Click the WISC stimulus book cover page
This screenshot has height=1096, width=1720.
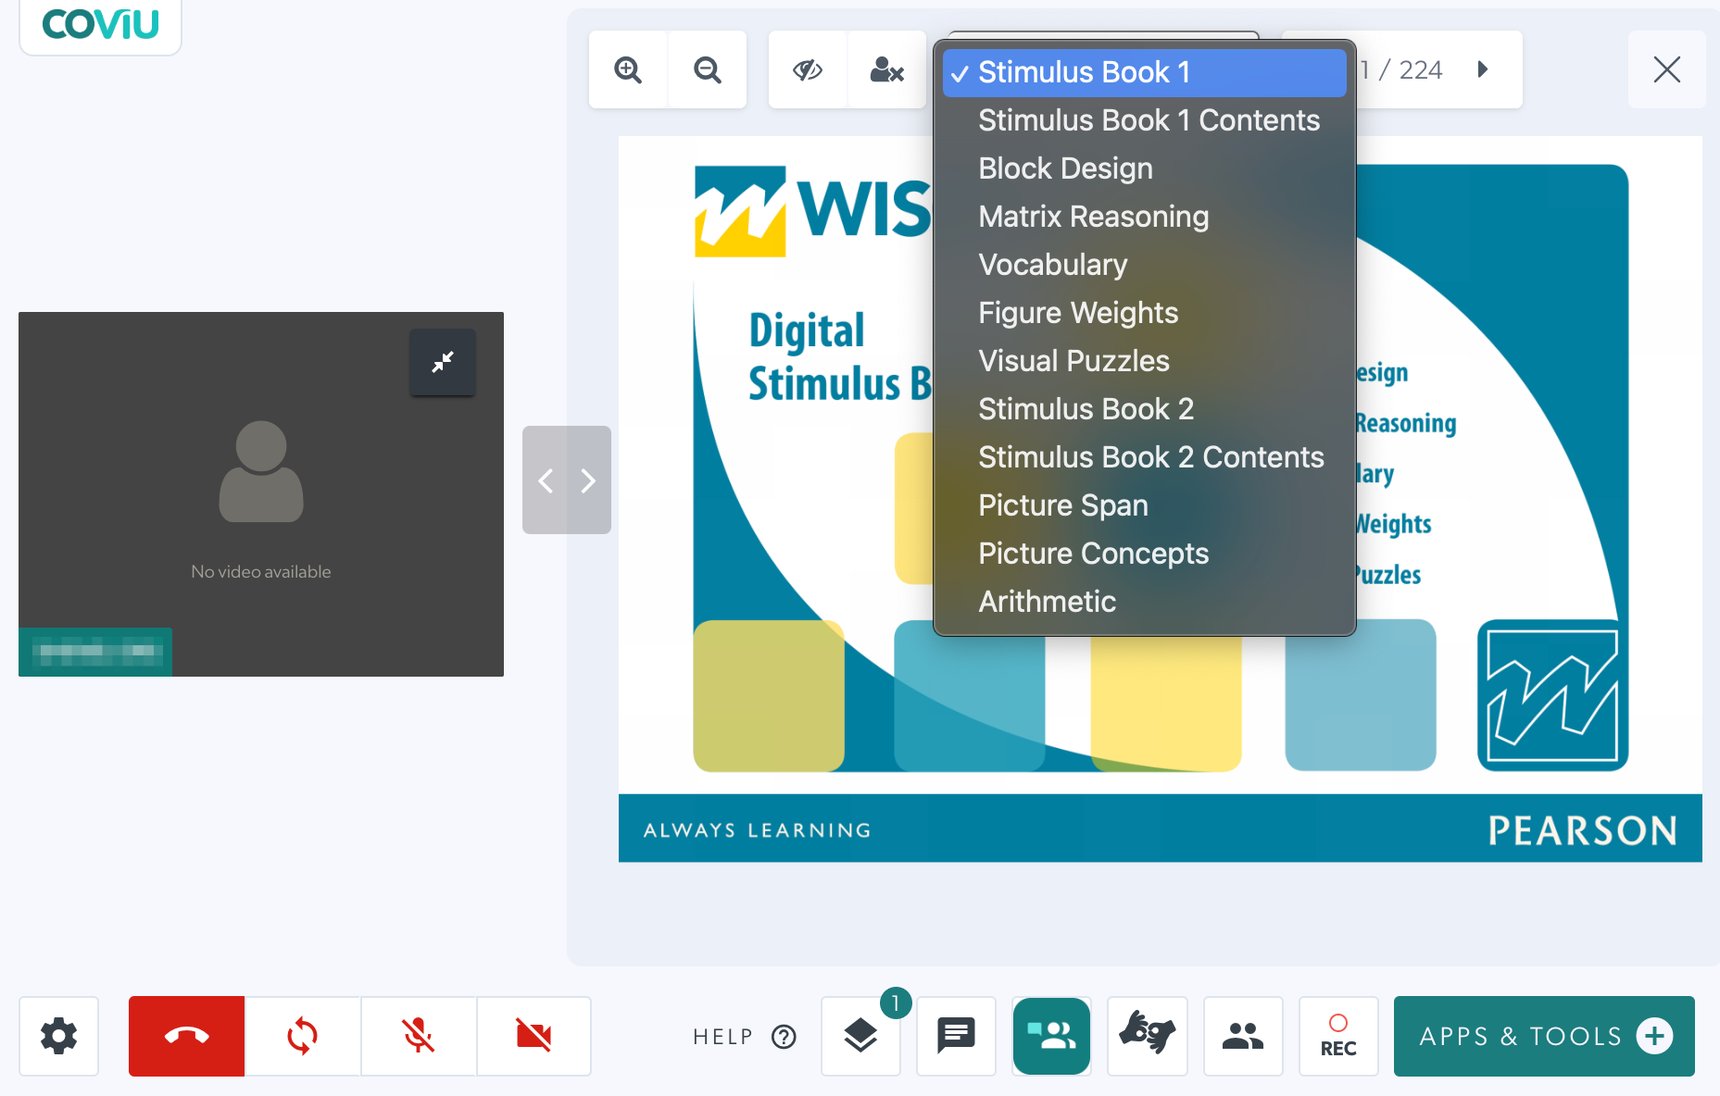click(x=1160, y=499)
